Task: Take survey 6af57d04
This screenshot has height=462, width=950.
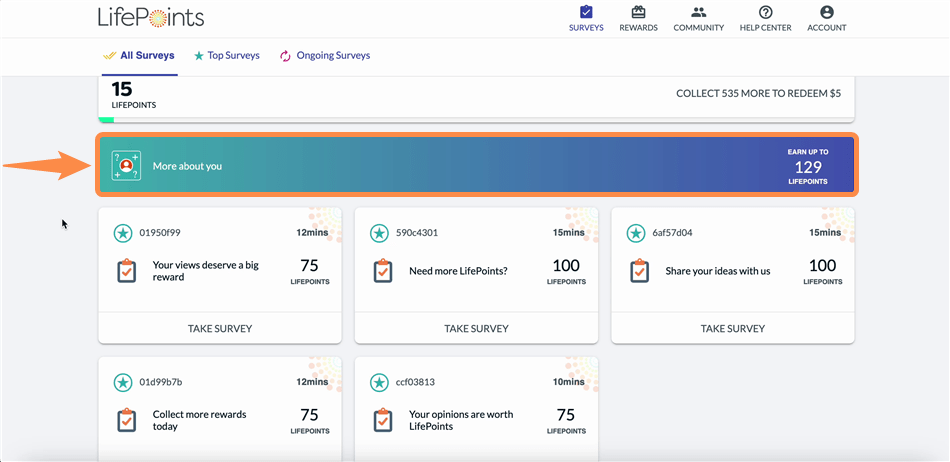Action: click(732, 328)
